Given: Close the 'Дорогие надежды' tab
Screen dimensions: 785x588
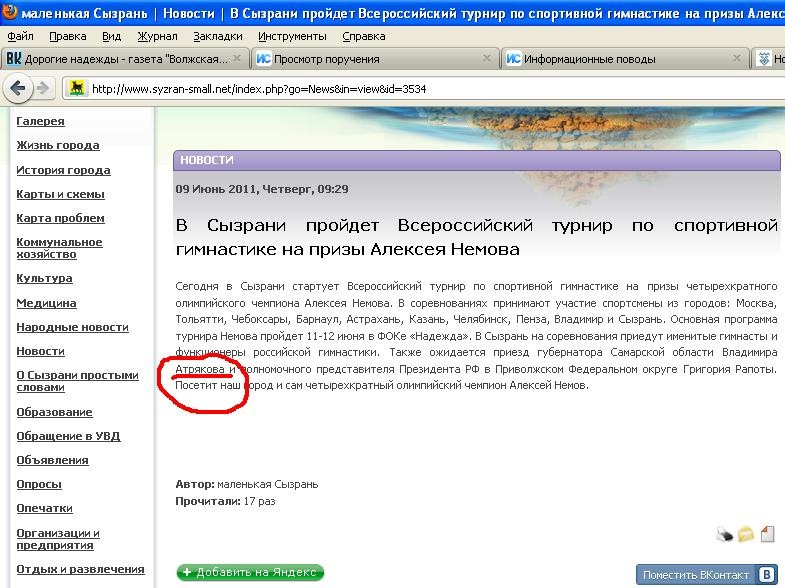Looking at the screenshot, I should (x=235, y=59).
